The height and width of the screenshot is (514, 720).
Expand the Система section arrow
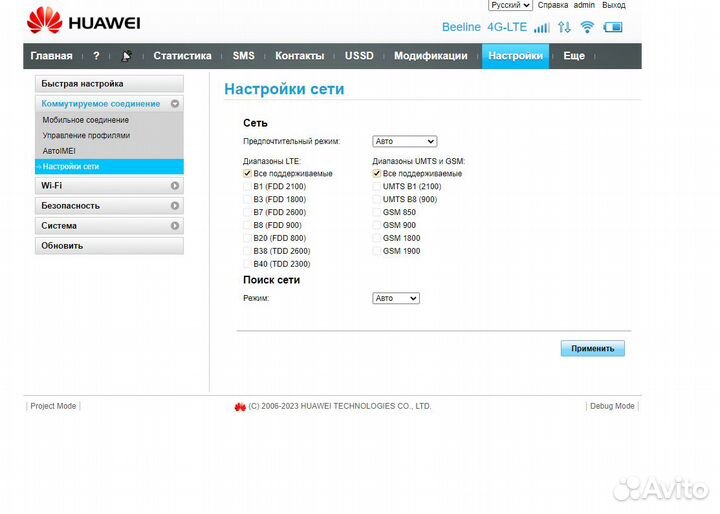point(175,226)
